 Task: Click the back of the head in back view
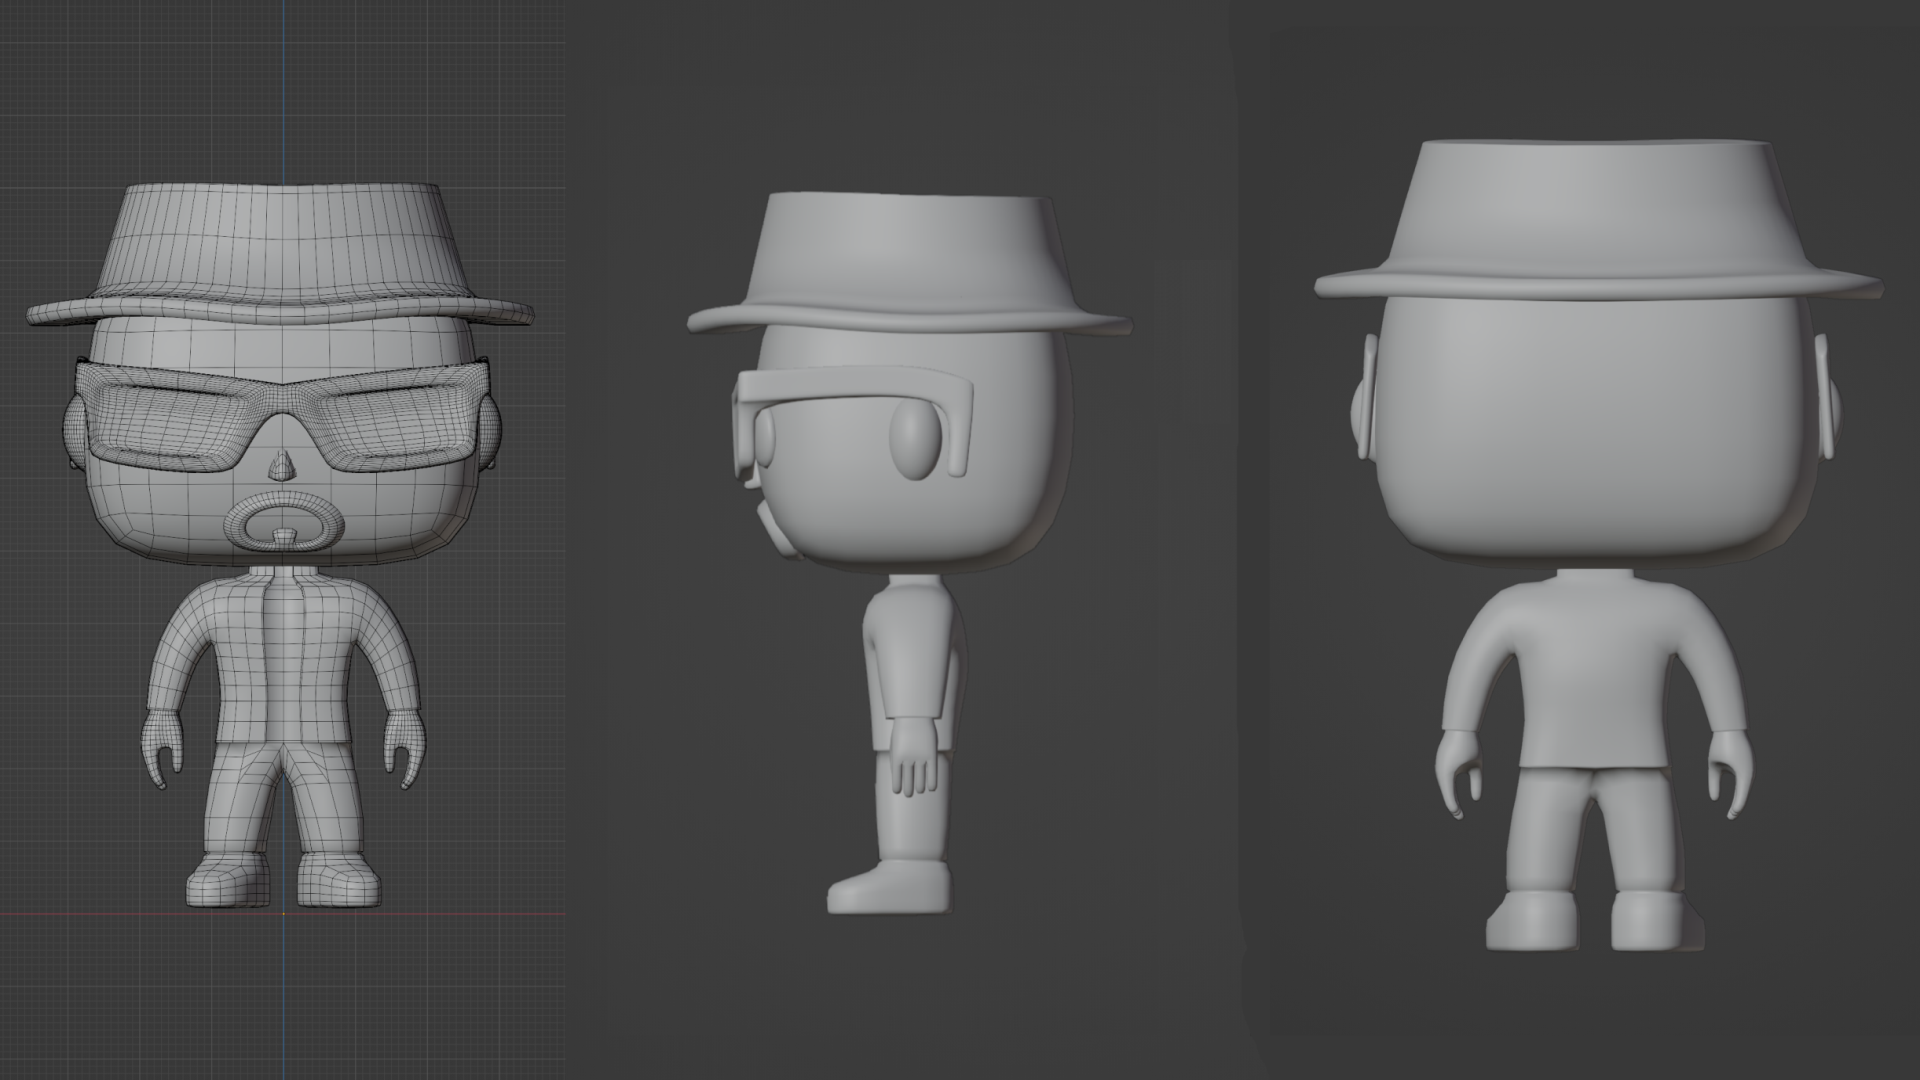tap(1598, 430)
